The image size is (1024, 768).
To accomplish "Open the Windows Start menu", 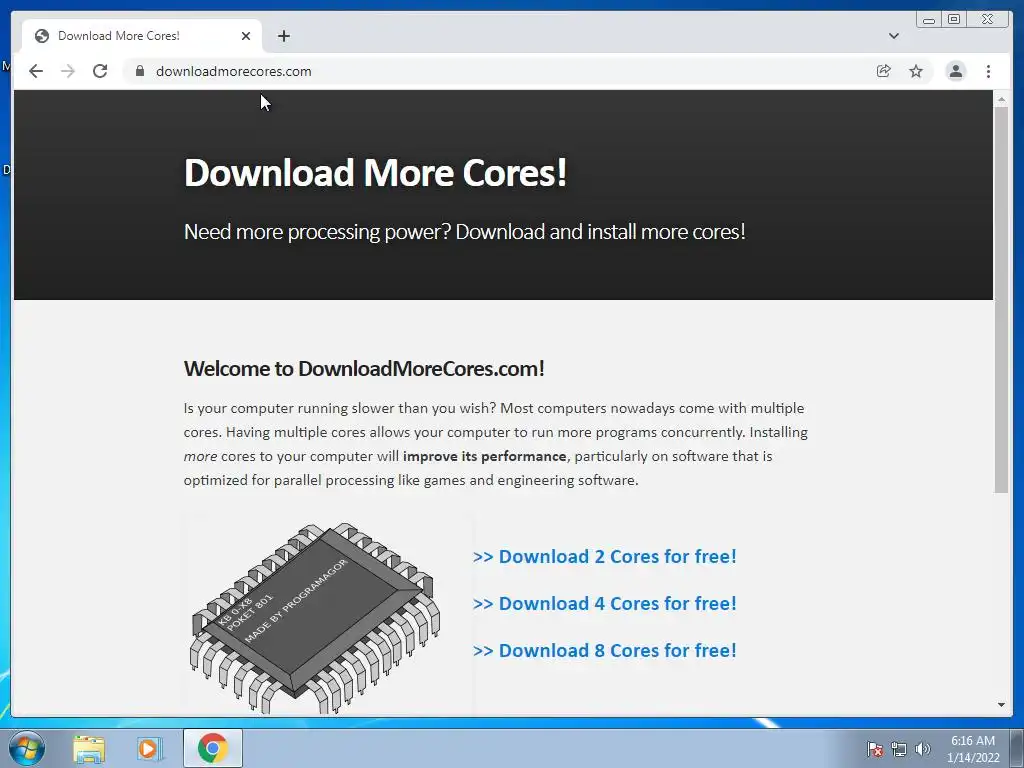I will (27, 748).
